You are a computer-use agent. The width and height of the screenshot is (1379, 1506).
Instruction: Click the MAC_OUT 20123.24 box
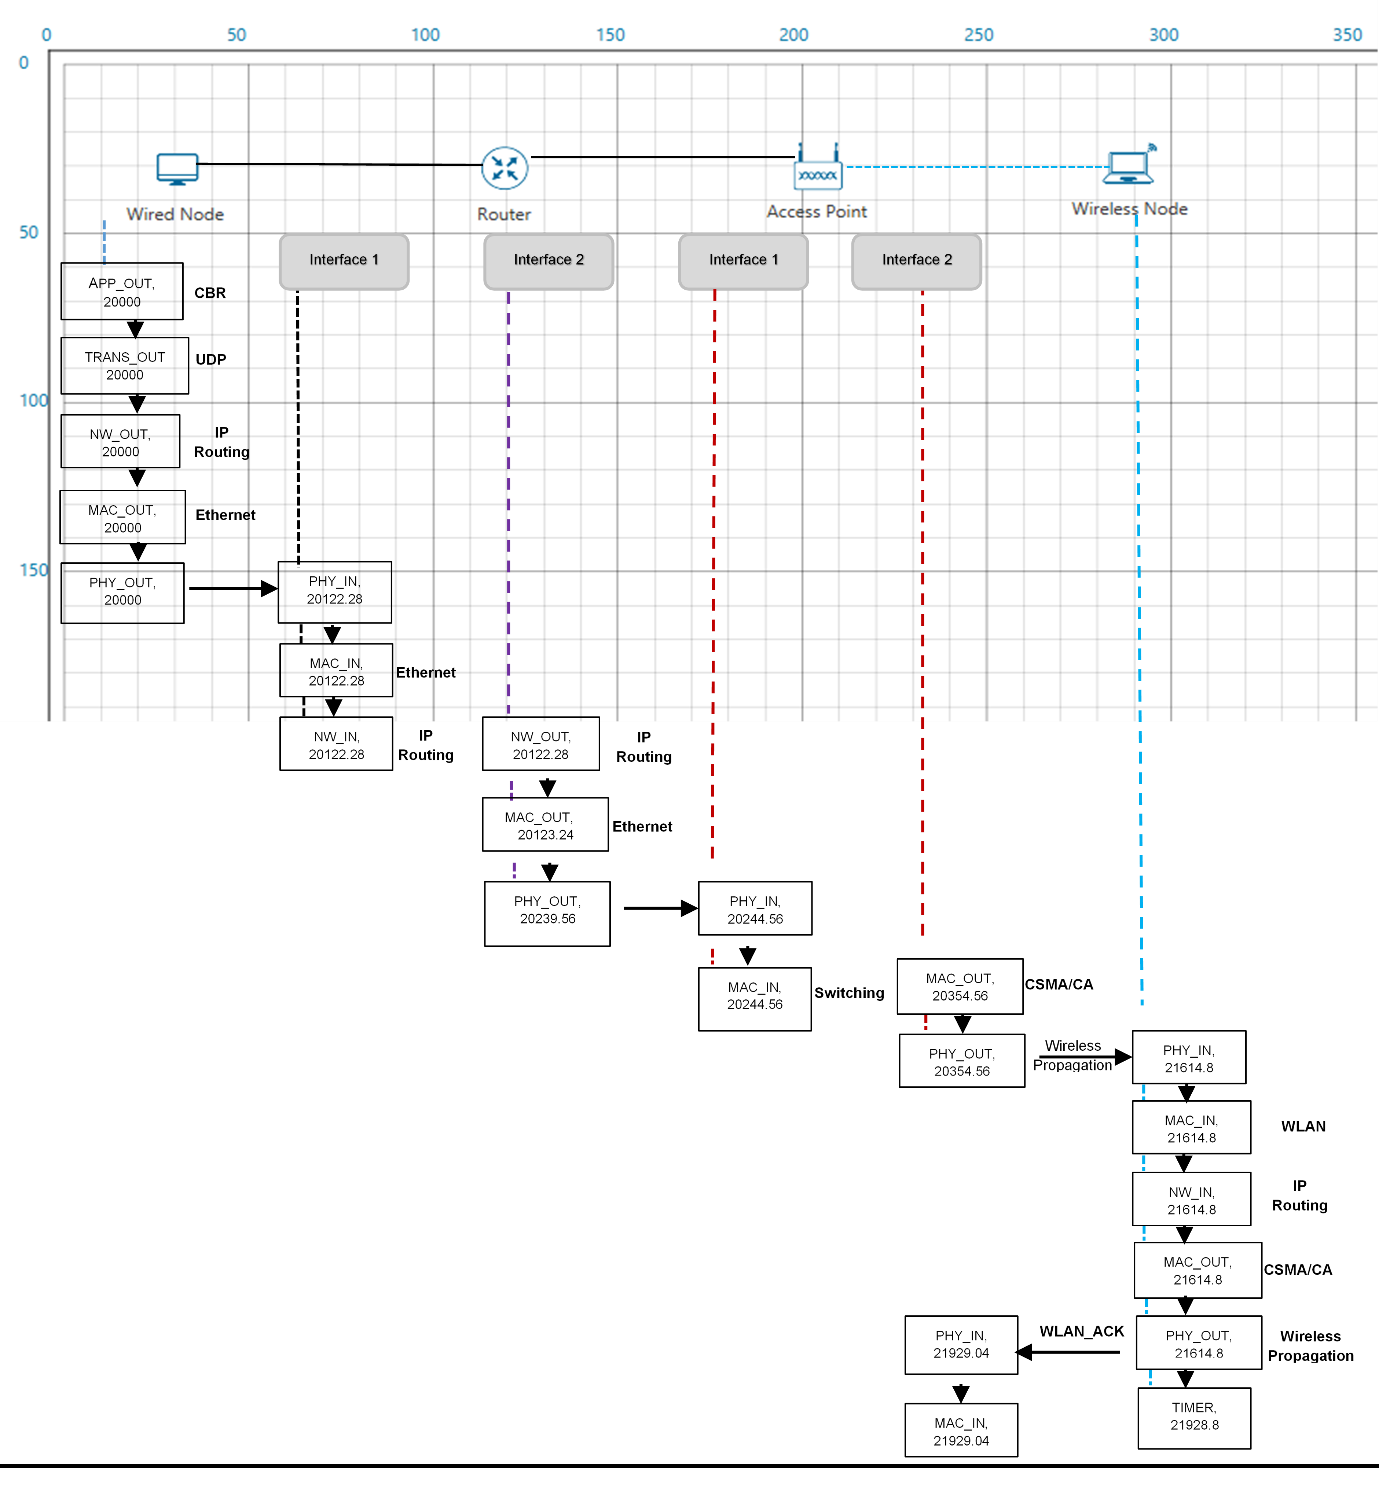(545, 825)
